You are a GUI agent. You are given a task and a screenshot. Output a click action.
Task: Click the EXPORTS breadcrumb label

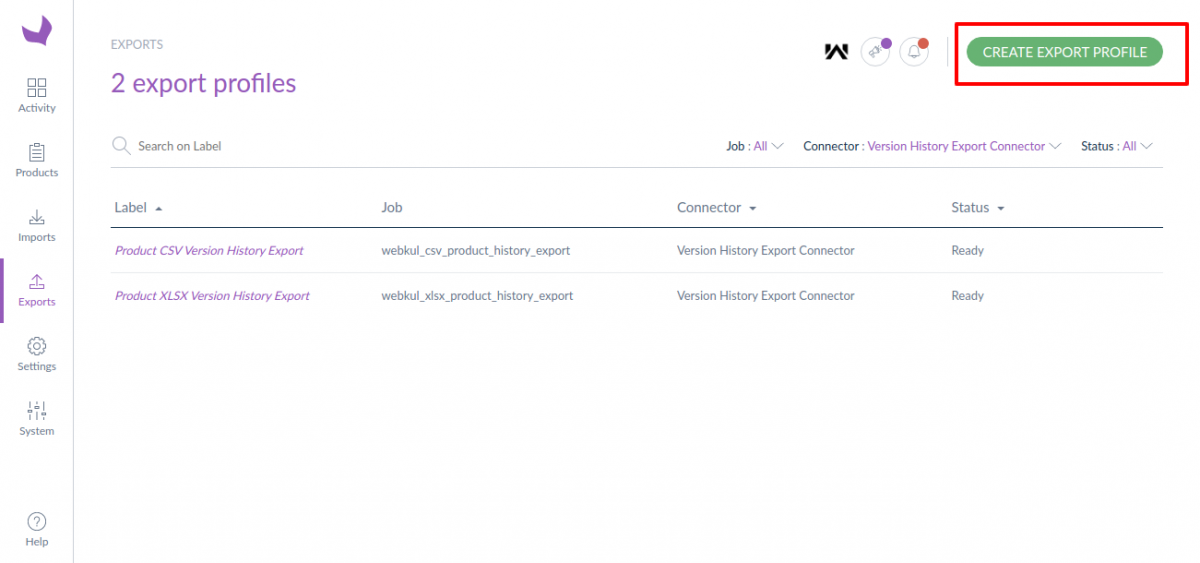(137, 45)
